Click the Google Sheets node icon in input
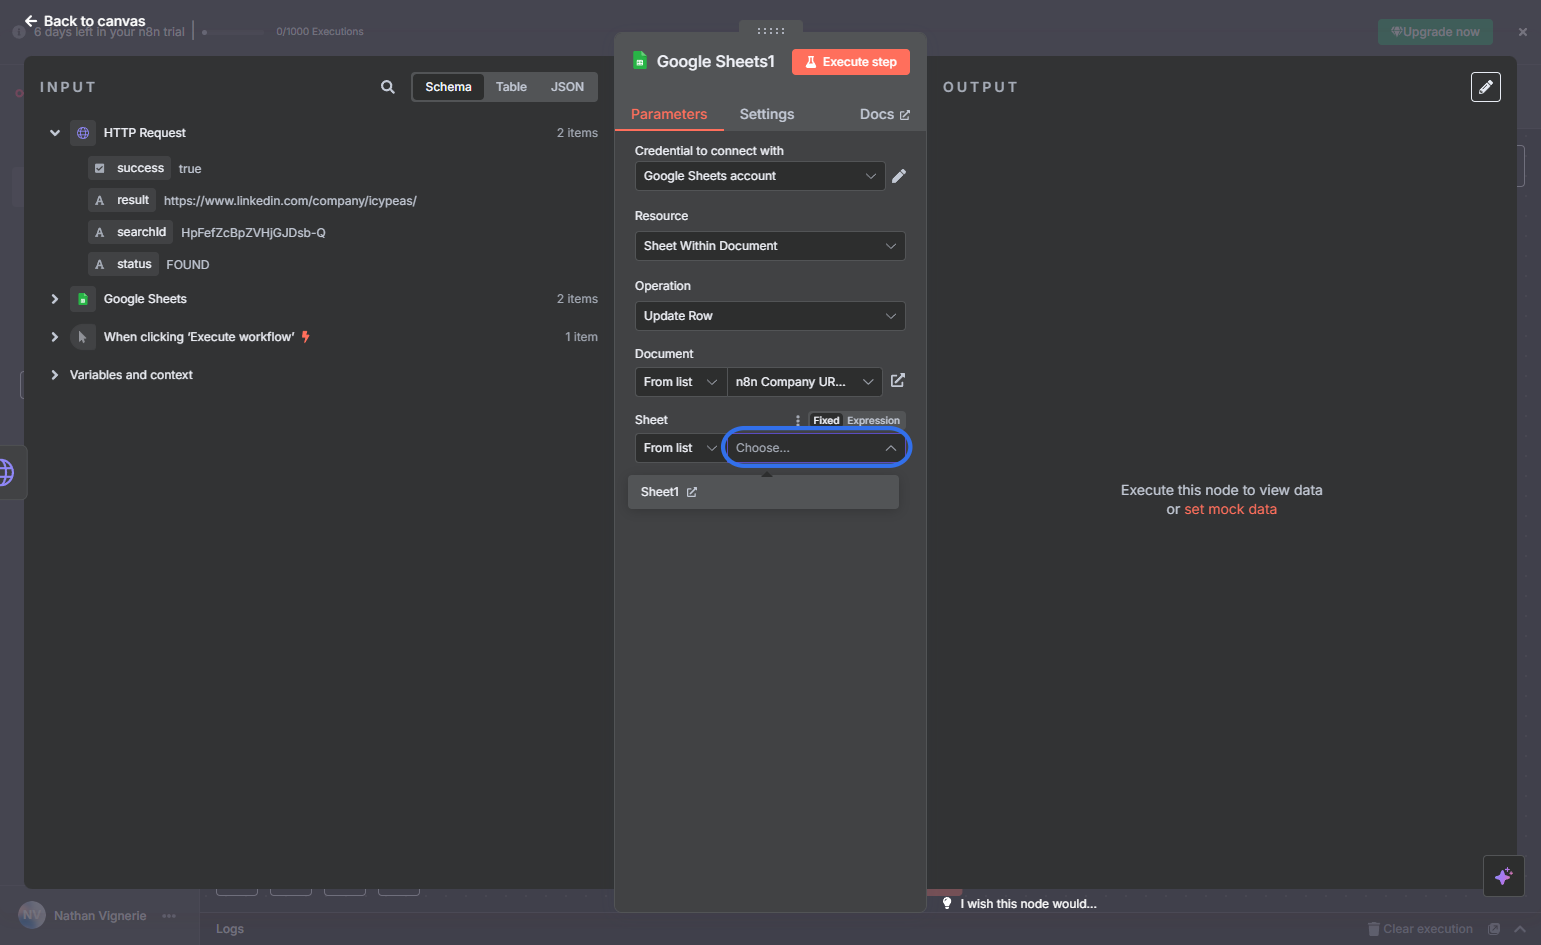 pyautogui.click(x=83, y=299)
